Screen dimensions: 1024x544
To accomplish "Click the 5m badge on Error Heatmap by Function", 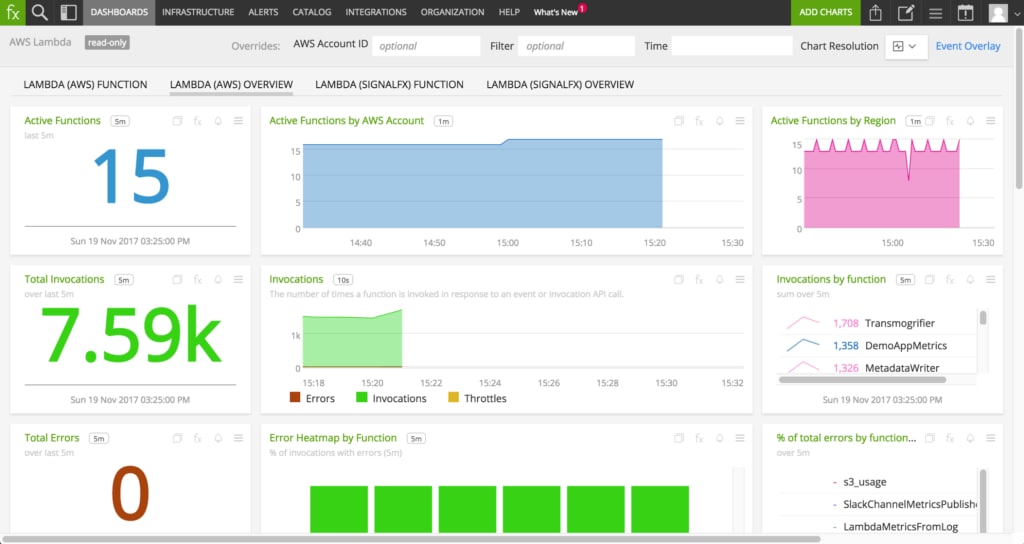I will pyautogui.click(x=416, y=439).
